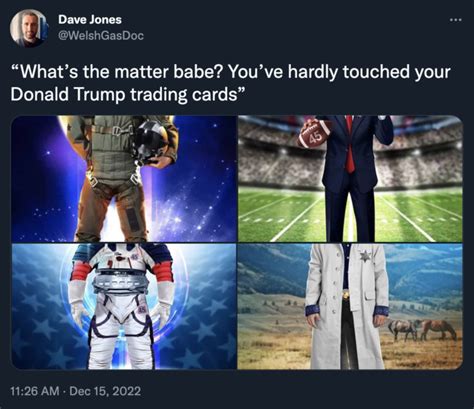
Task: Click the sheriff star badge
Action: [x=364, y=256]
